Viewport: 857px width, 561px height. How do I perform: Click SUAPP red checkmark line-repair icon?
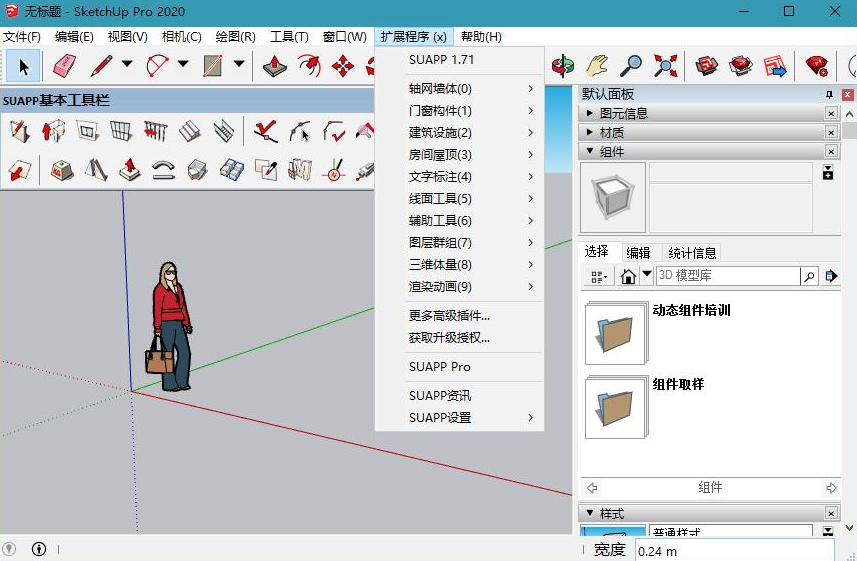266,131
